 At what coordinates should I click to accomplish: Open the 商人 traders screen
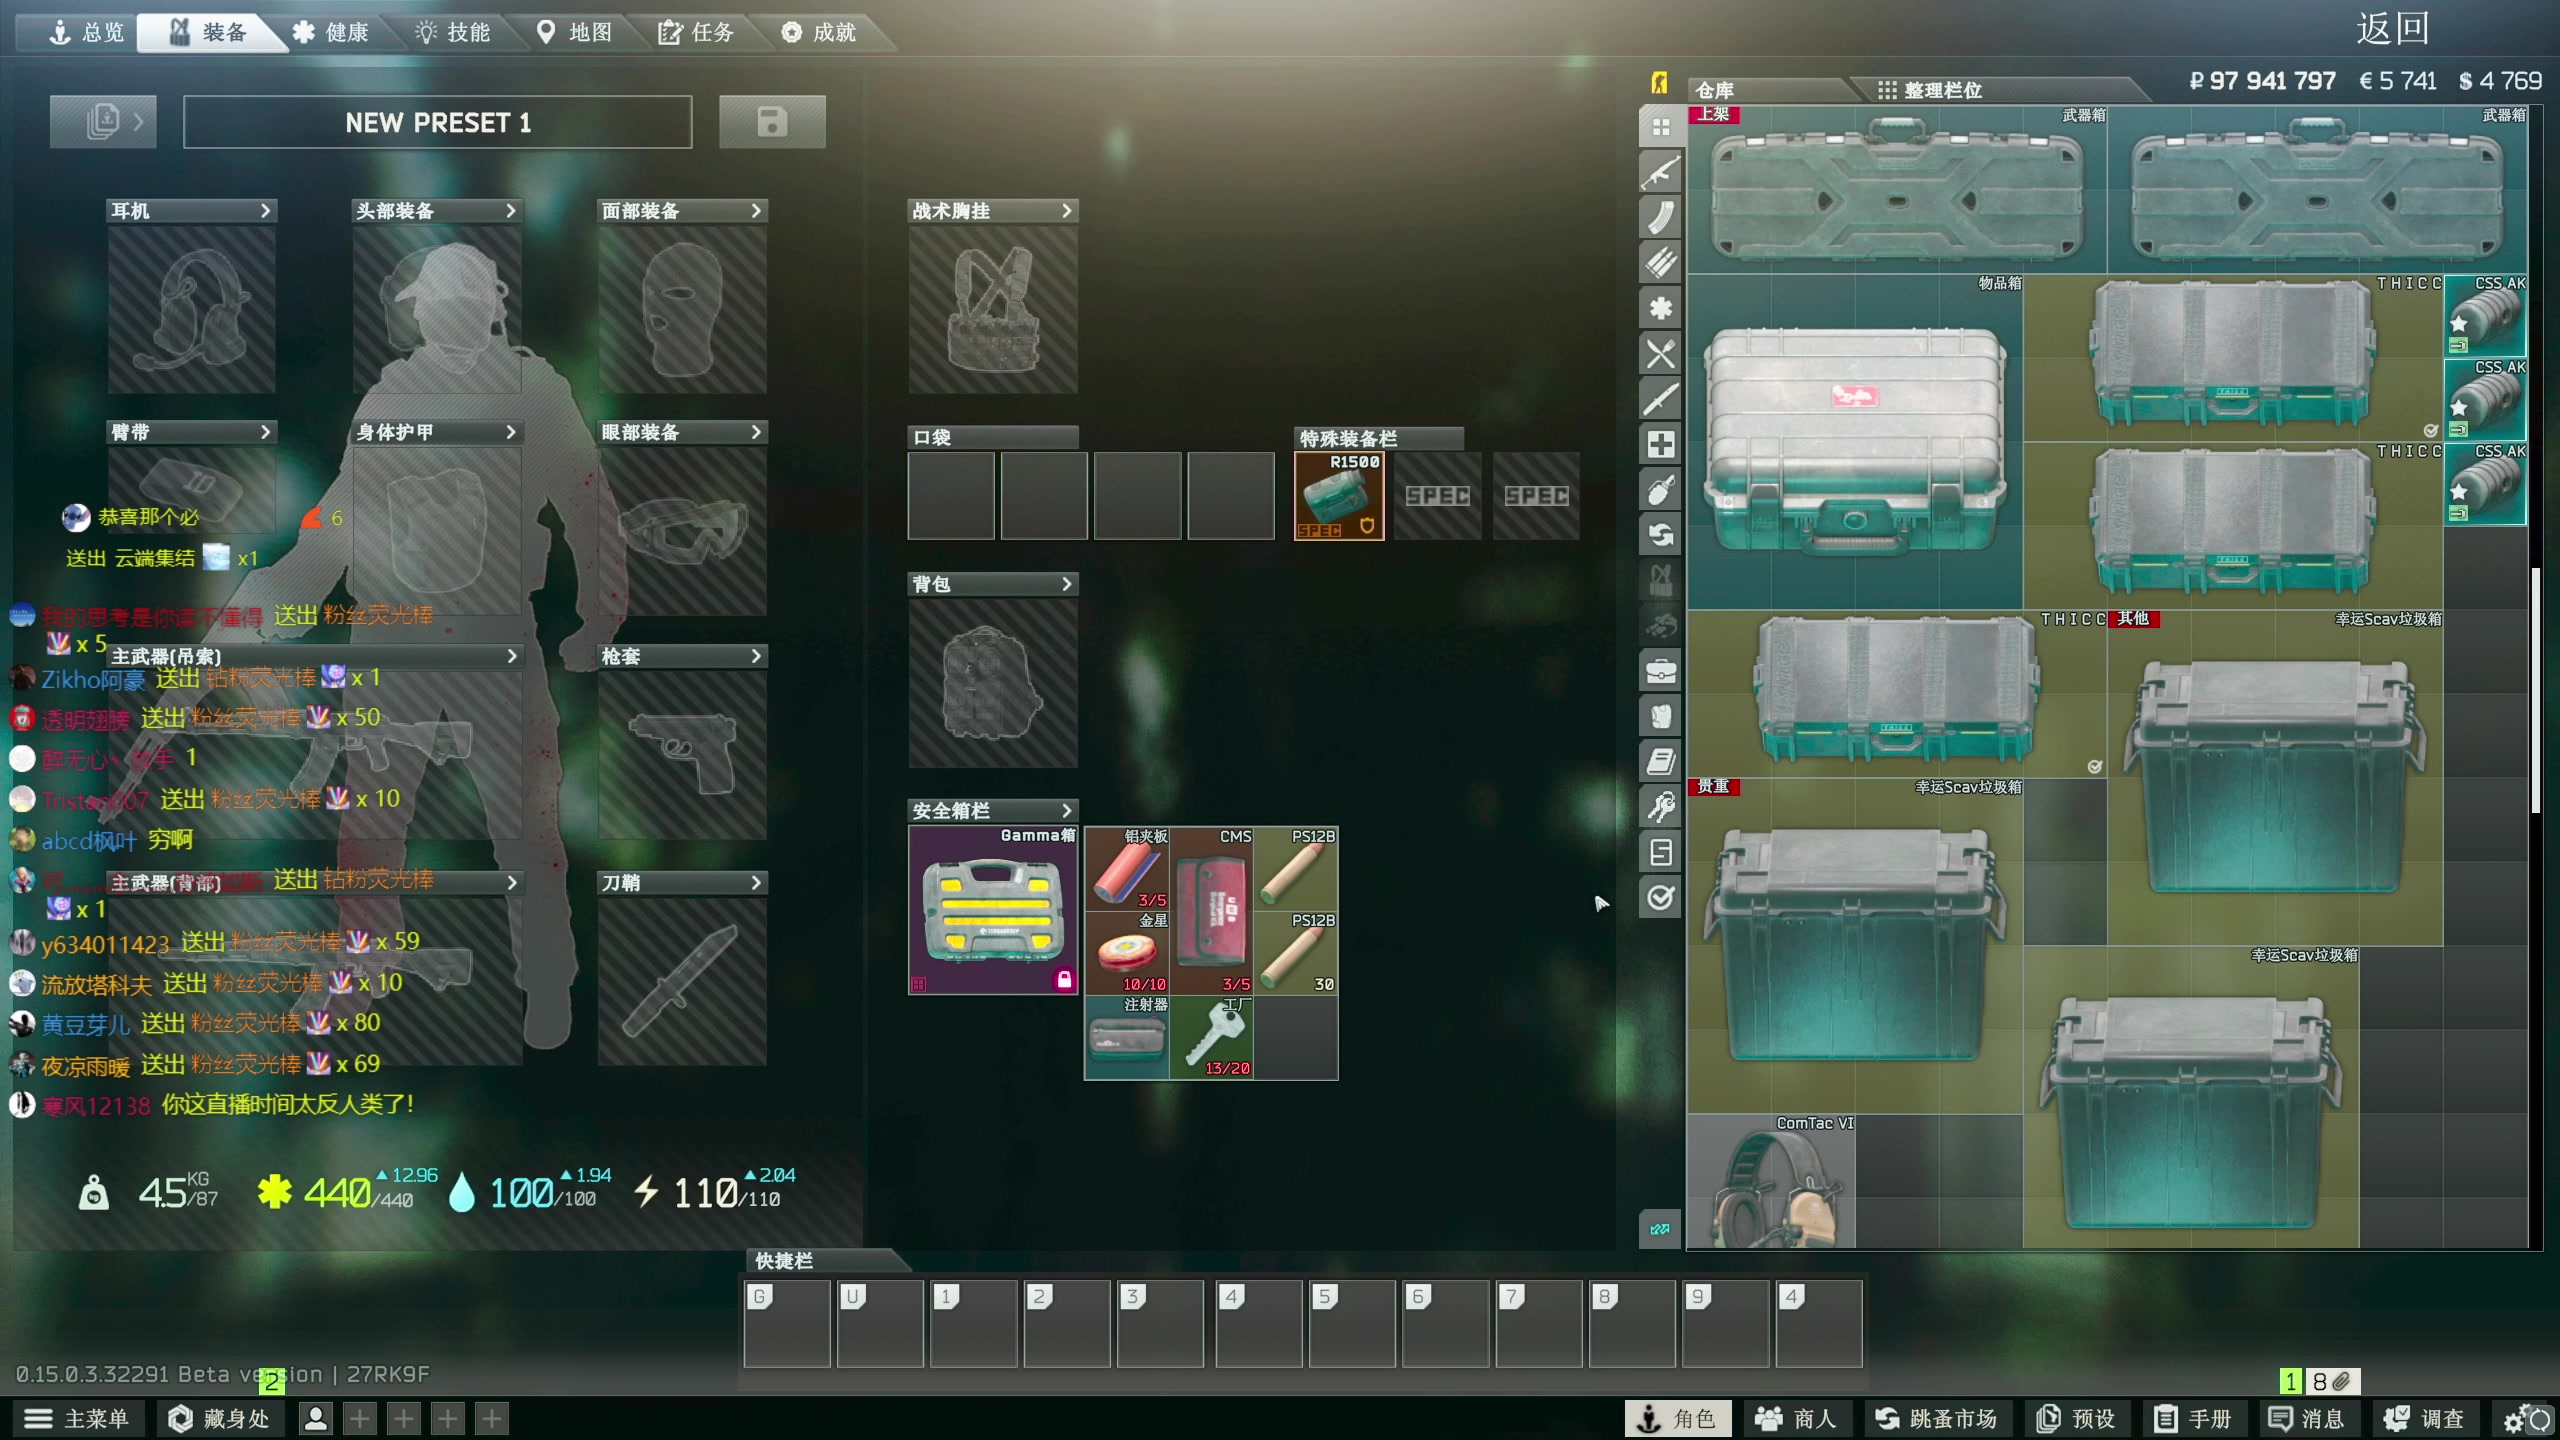(x=1797, y=1419)
